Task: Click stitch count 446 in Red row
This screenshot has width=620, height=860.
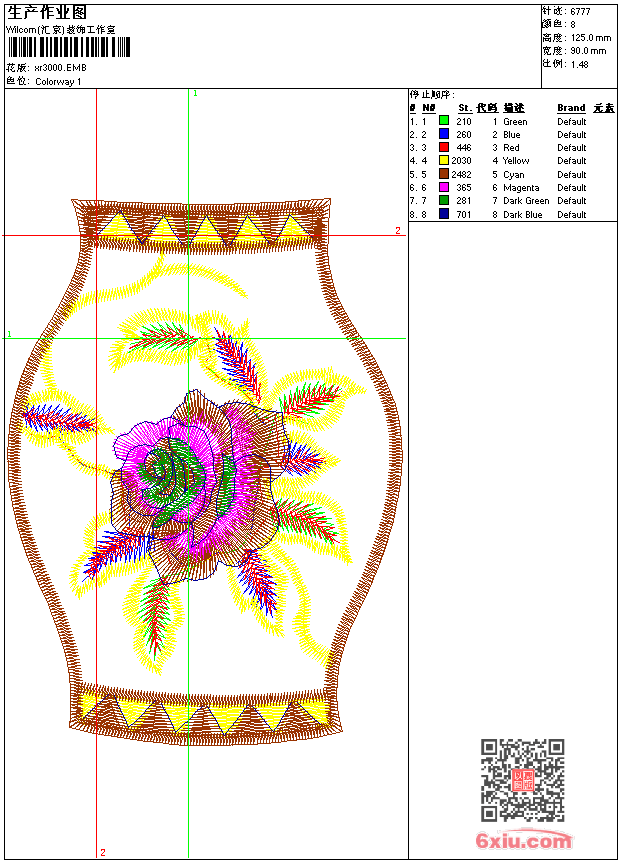Action: click(464, 148)
